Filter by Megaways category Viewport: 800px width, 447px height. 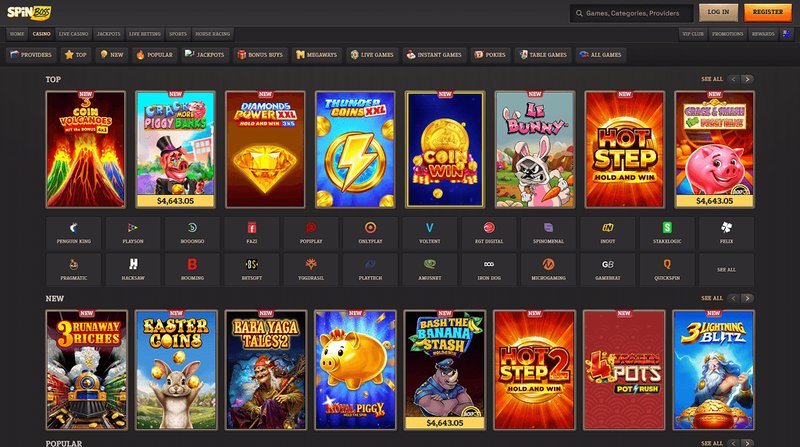click(316, 55)
